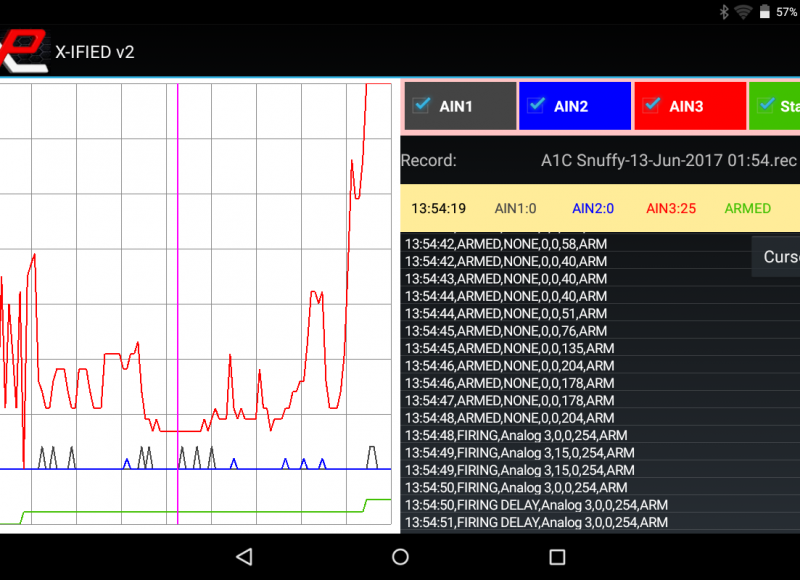Open recent apps with square icon
This screenshot has height=580, width=800.
tap(558, 556)
